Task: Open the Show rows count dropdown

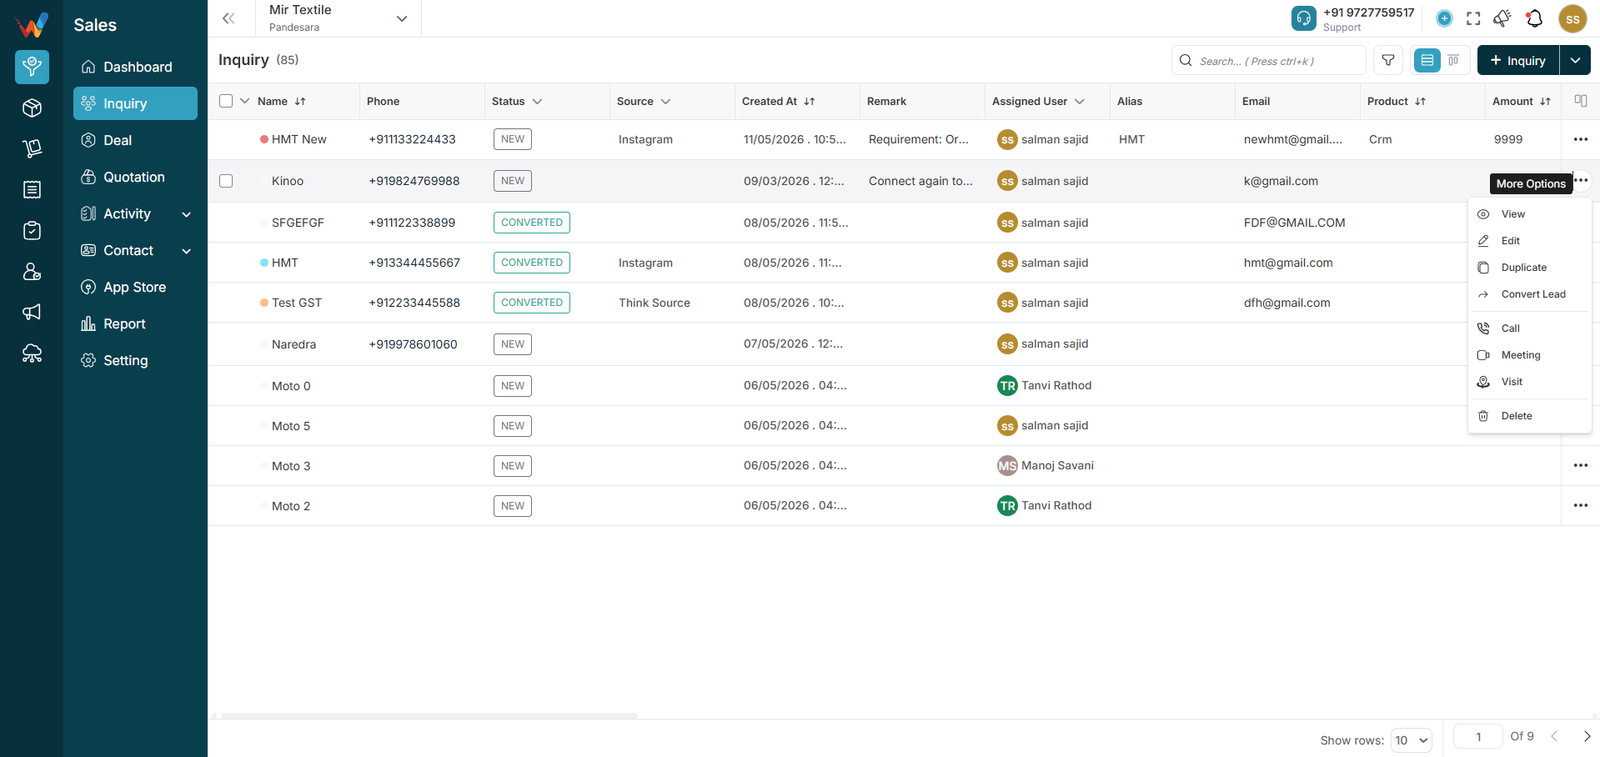Action: [x=1411, y=740]
